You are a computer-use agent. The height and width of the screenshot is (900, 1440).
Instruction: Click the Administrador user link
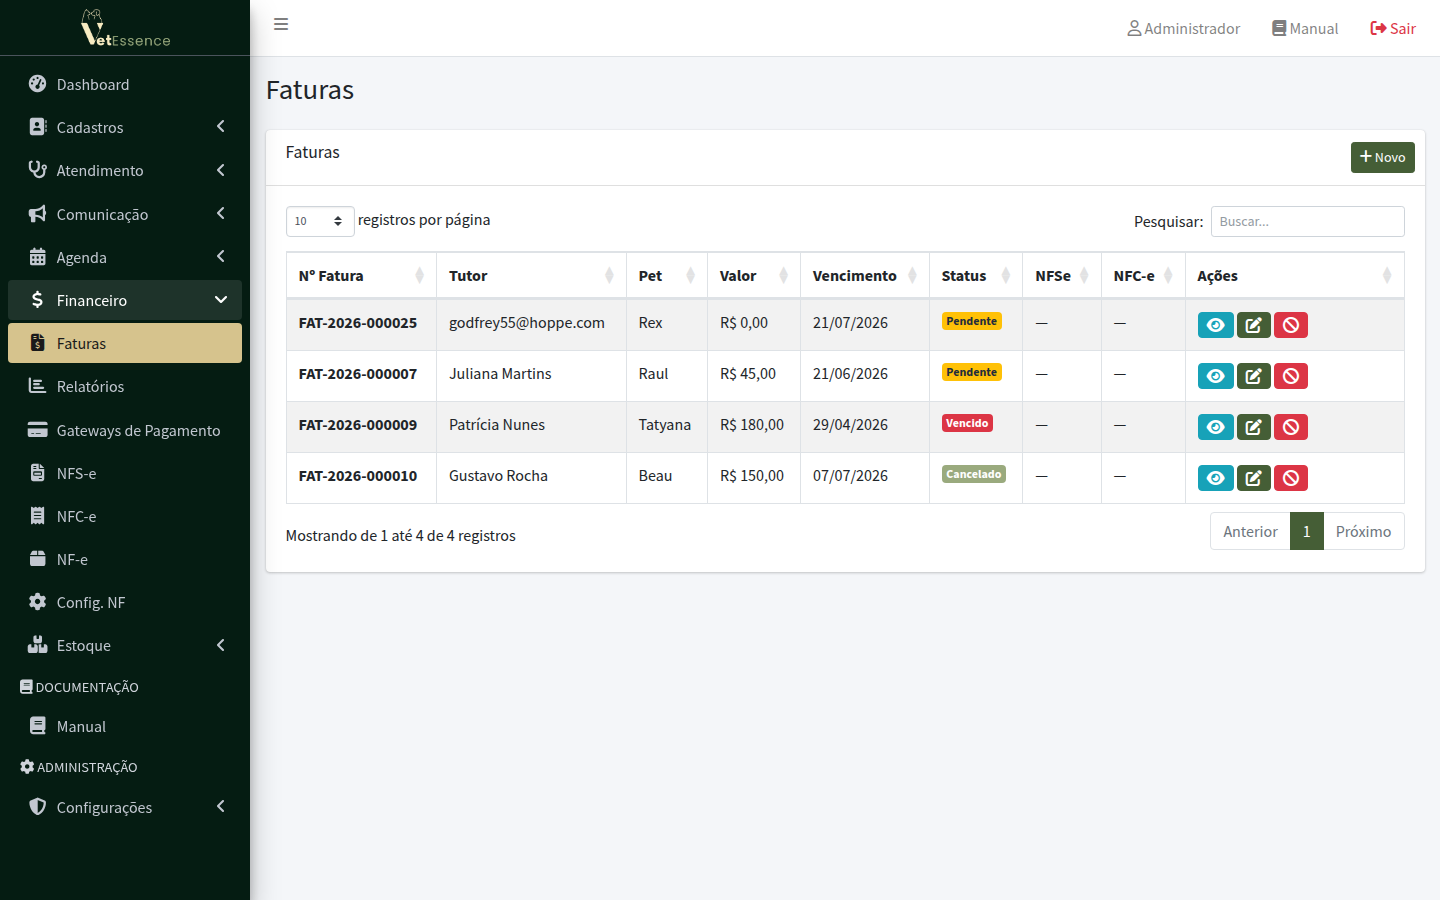click(x=1183, y=28)
